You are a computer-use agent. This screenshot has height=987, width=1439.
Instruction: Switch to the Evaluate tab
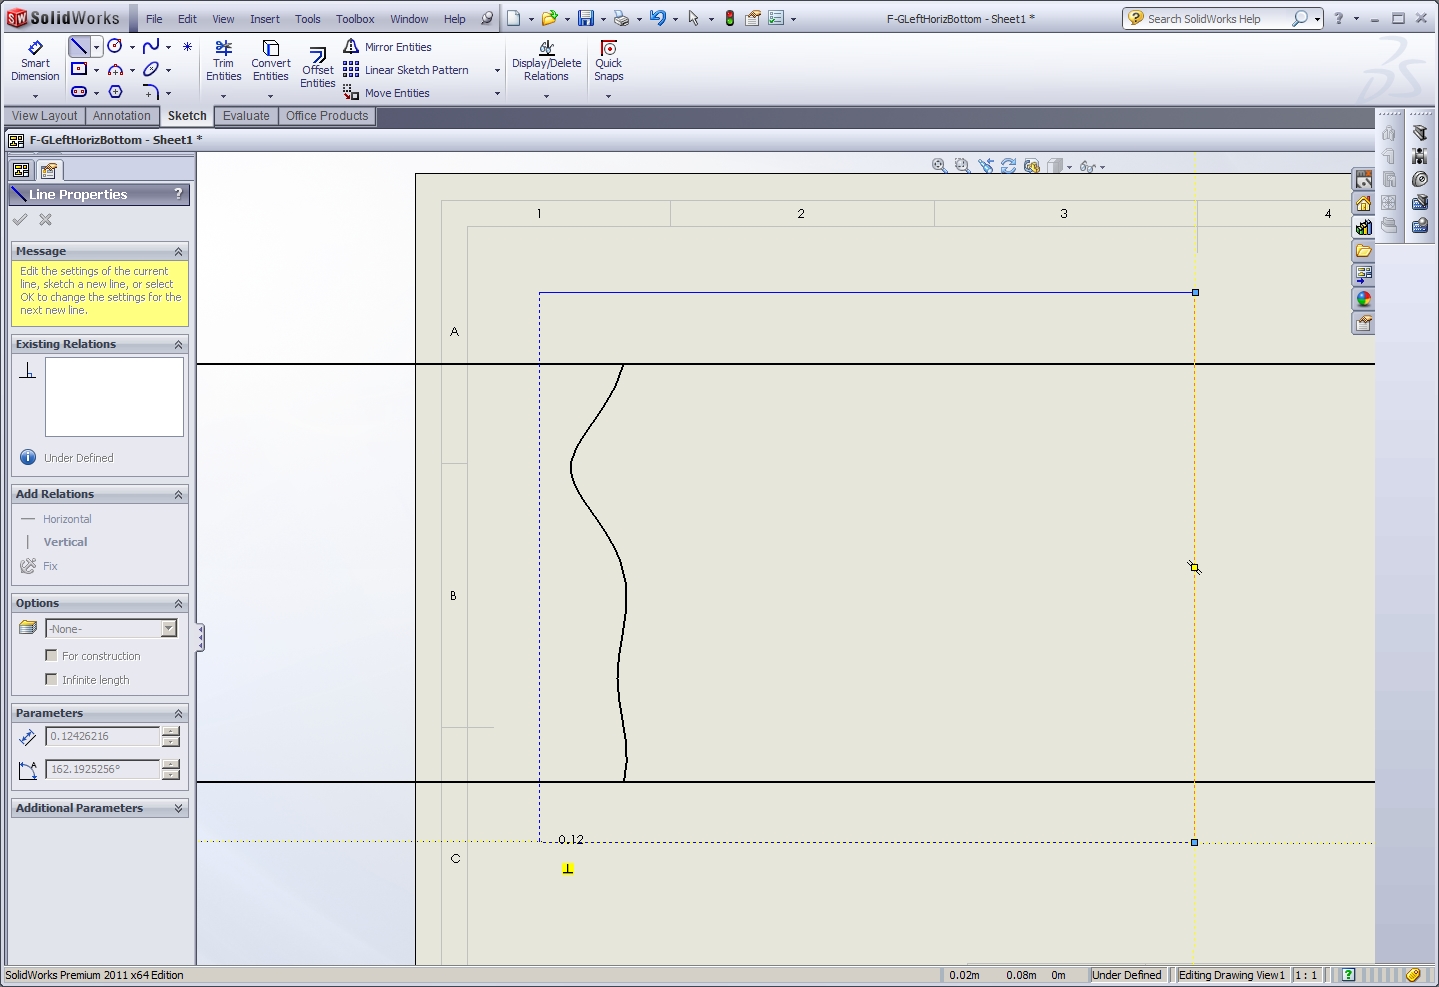(x=246, y=116)
